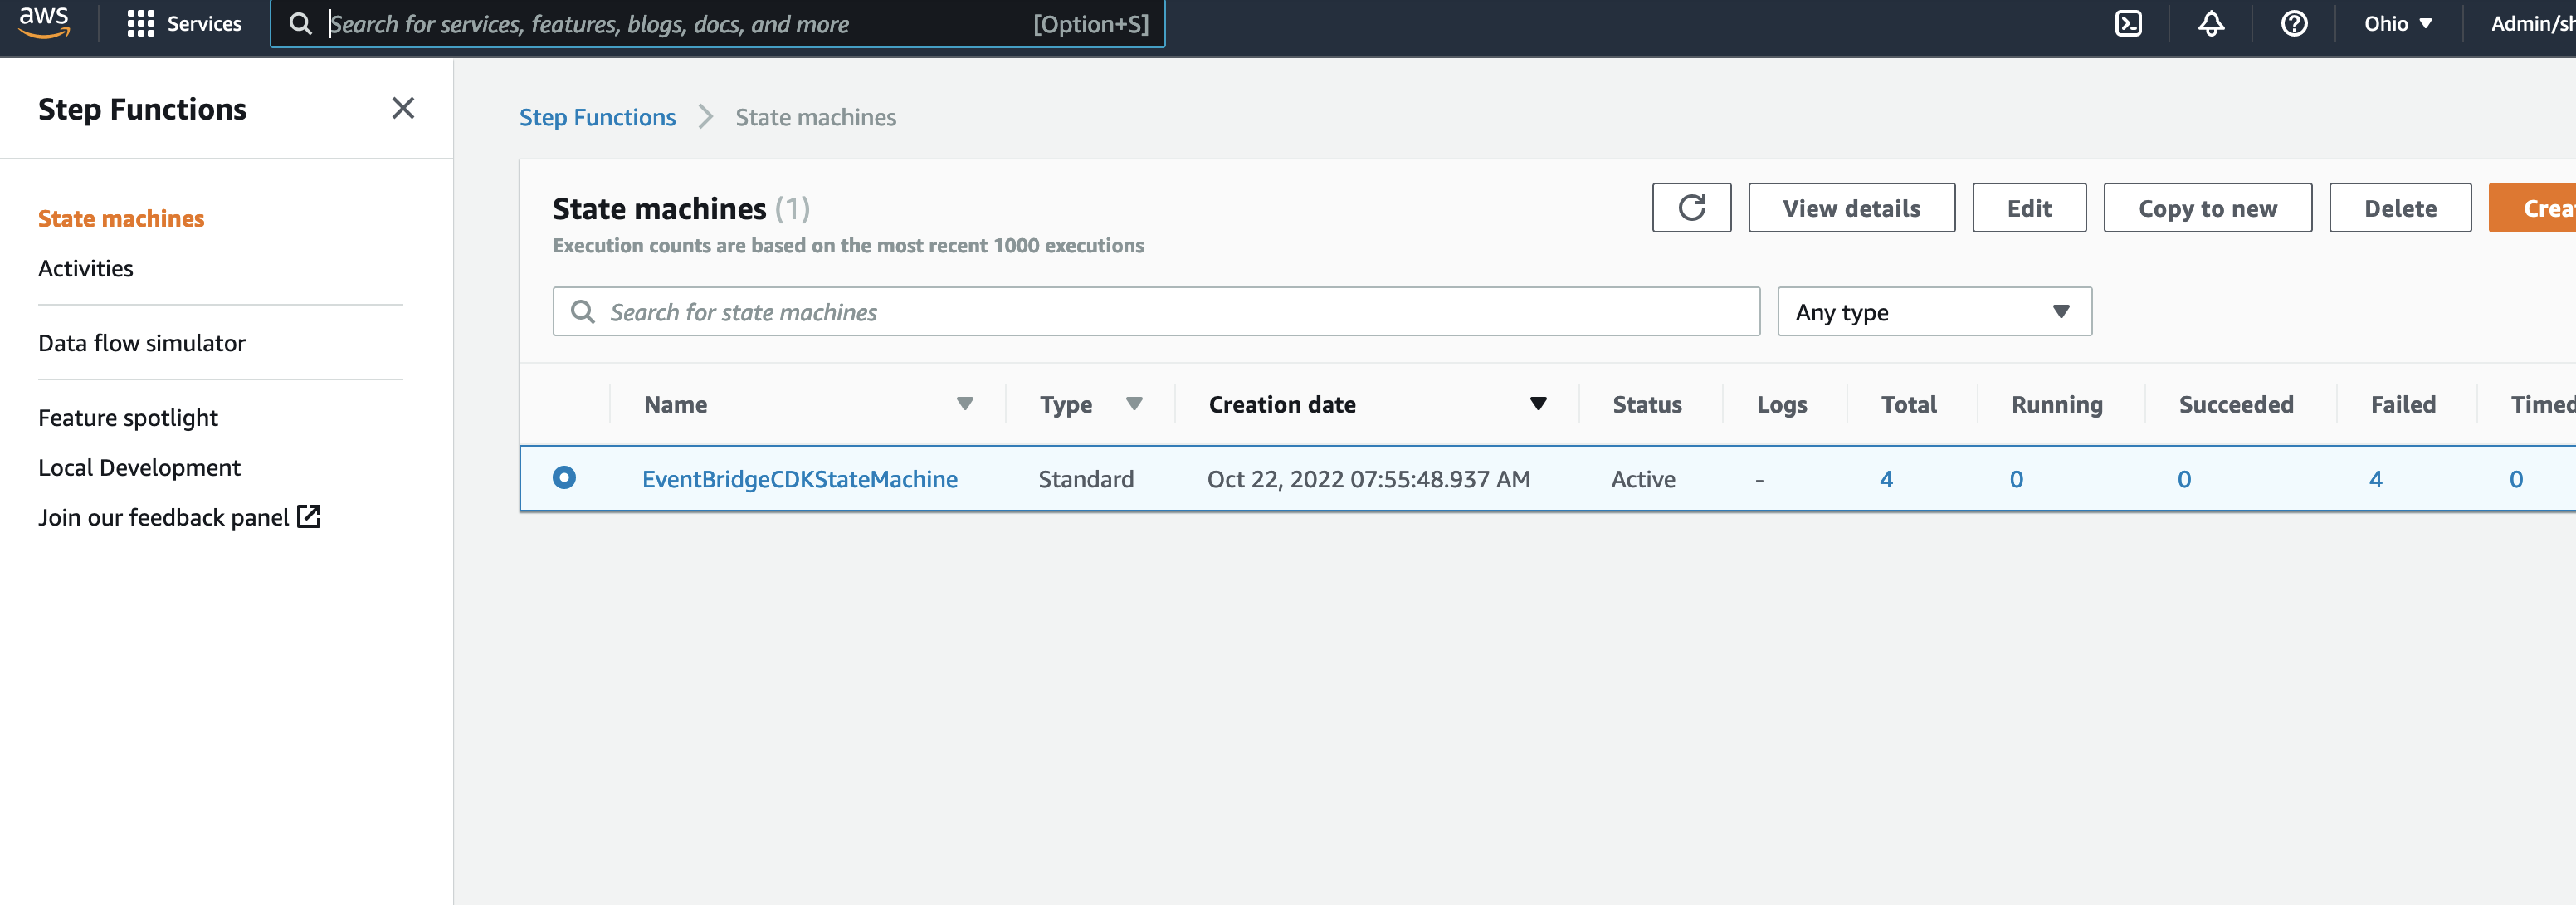
Task: Open the Ohio region dropdown
Action: (x=2398, y=24)
